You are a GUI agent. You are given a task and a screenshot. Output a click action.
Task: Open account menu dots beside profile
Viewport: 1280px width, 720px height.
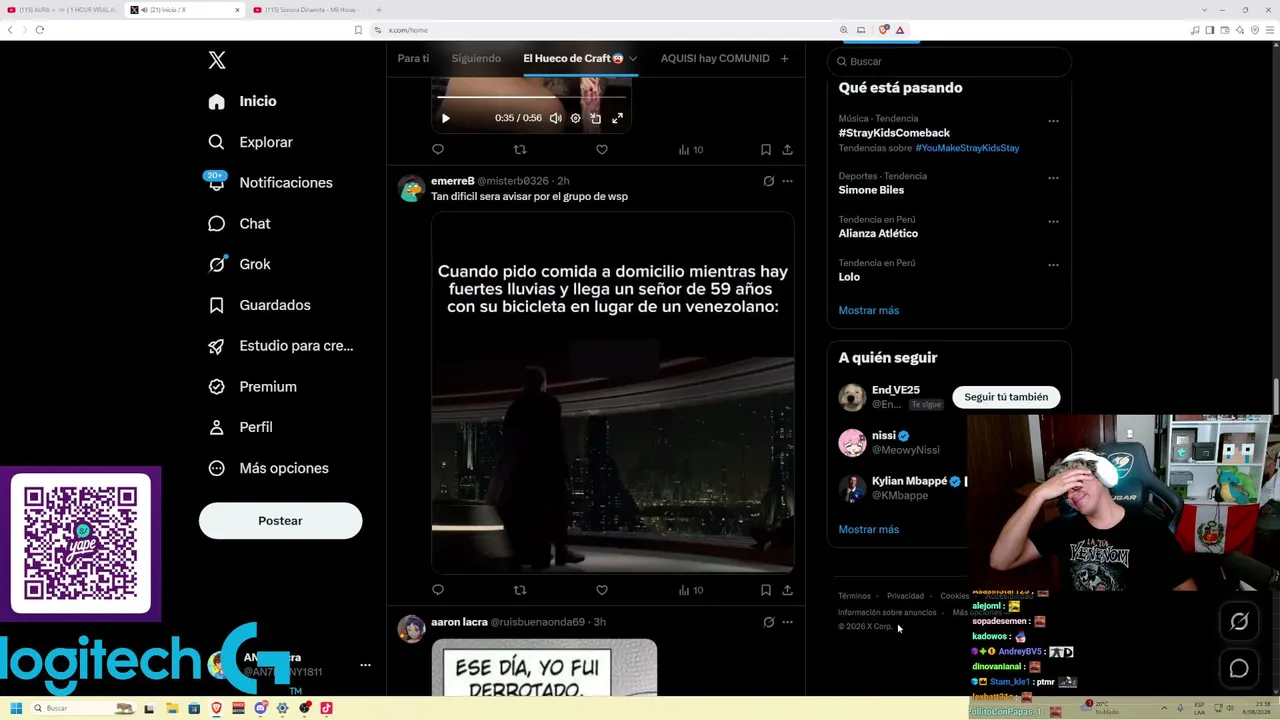[x=365, y=665]
